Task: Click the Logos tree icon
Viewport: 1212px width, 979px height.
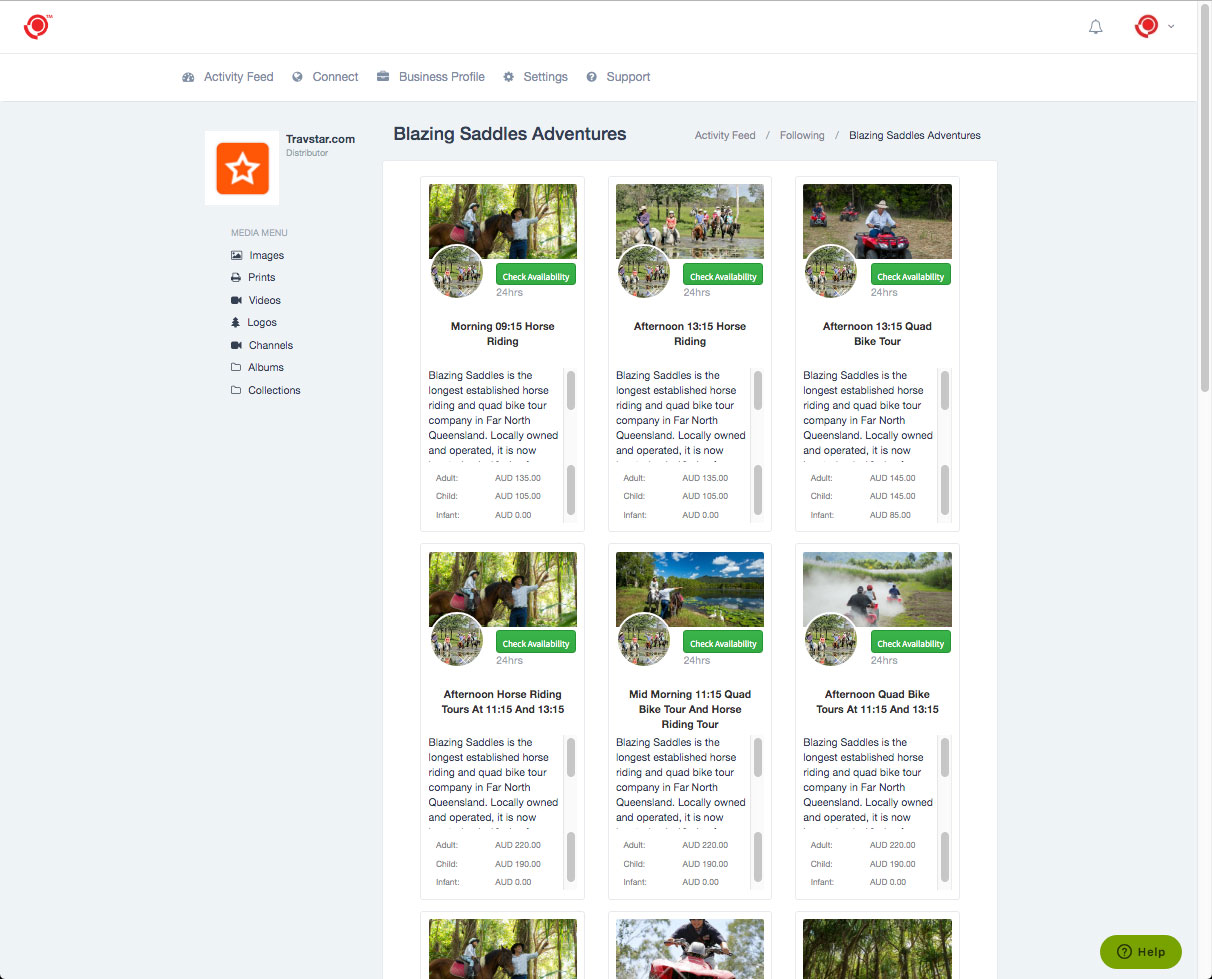Action: [x=237, y=323]
